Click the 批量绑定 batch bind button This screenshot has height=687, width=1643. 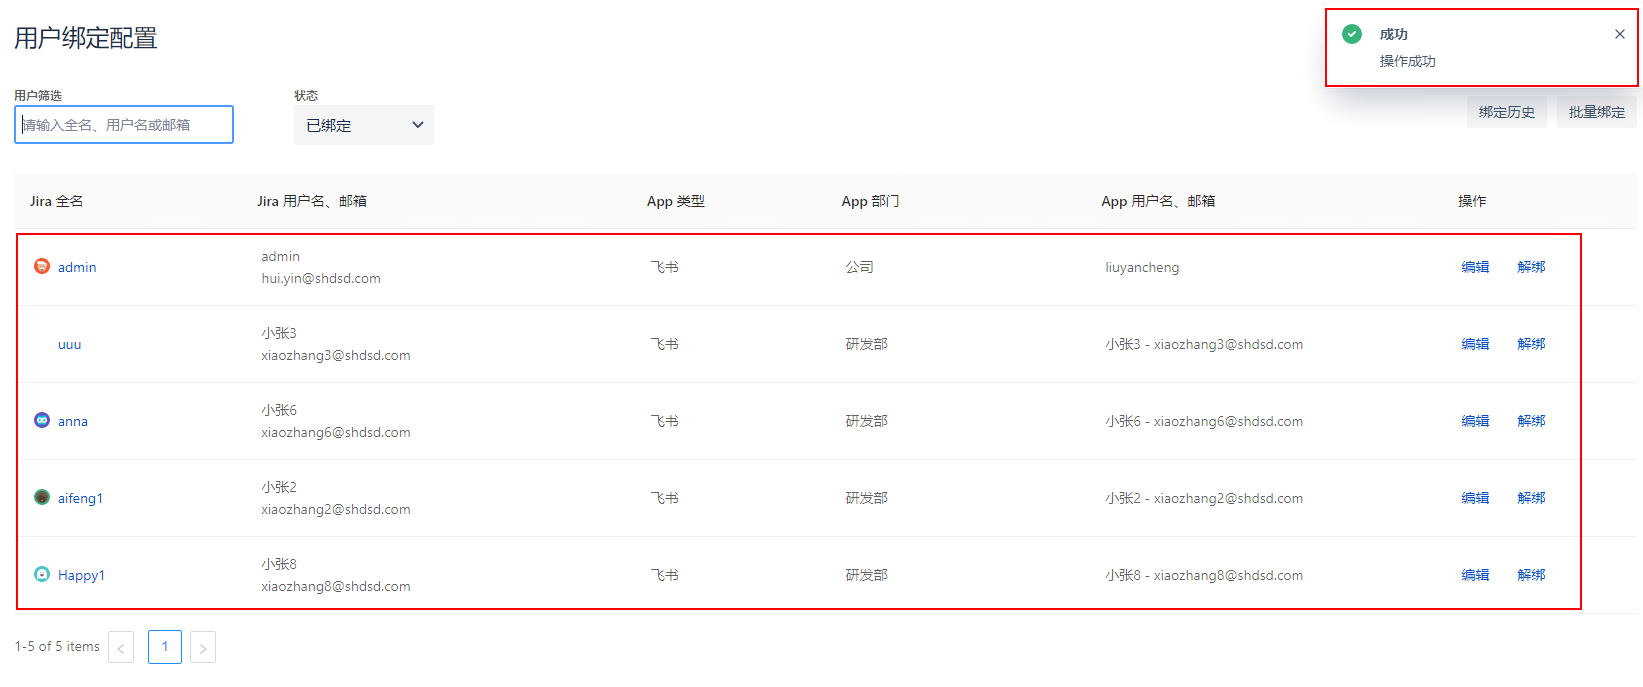point(1596,112)
